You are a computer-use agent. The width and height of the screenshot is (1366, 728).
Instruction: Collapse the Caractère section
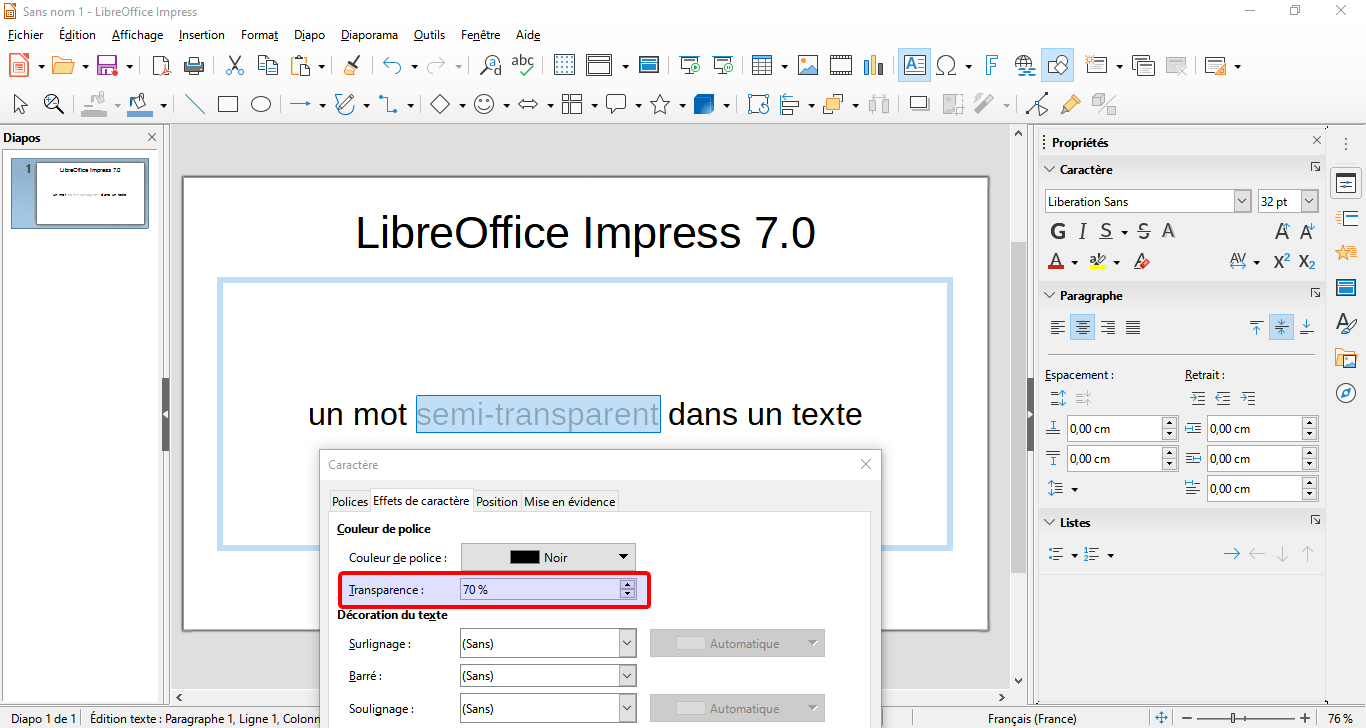pyautogui.click(x=1049, y=170)
